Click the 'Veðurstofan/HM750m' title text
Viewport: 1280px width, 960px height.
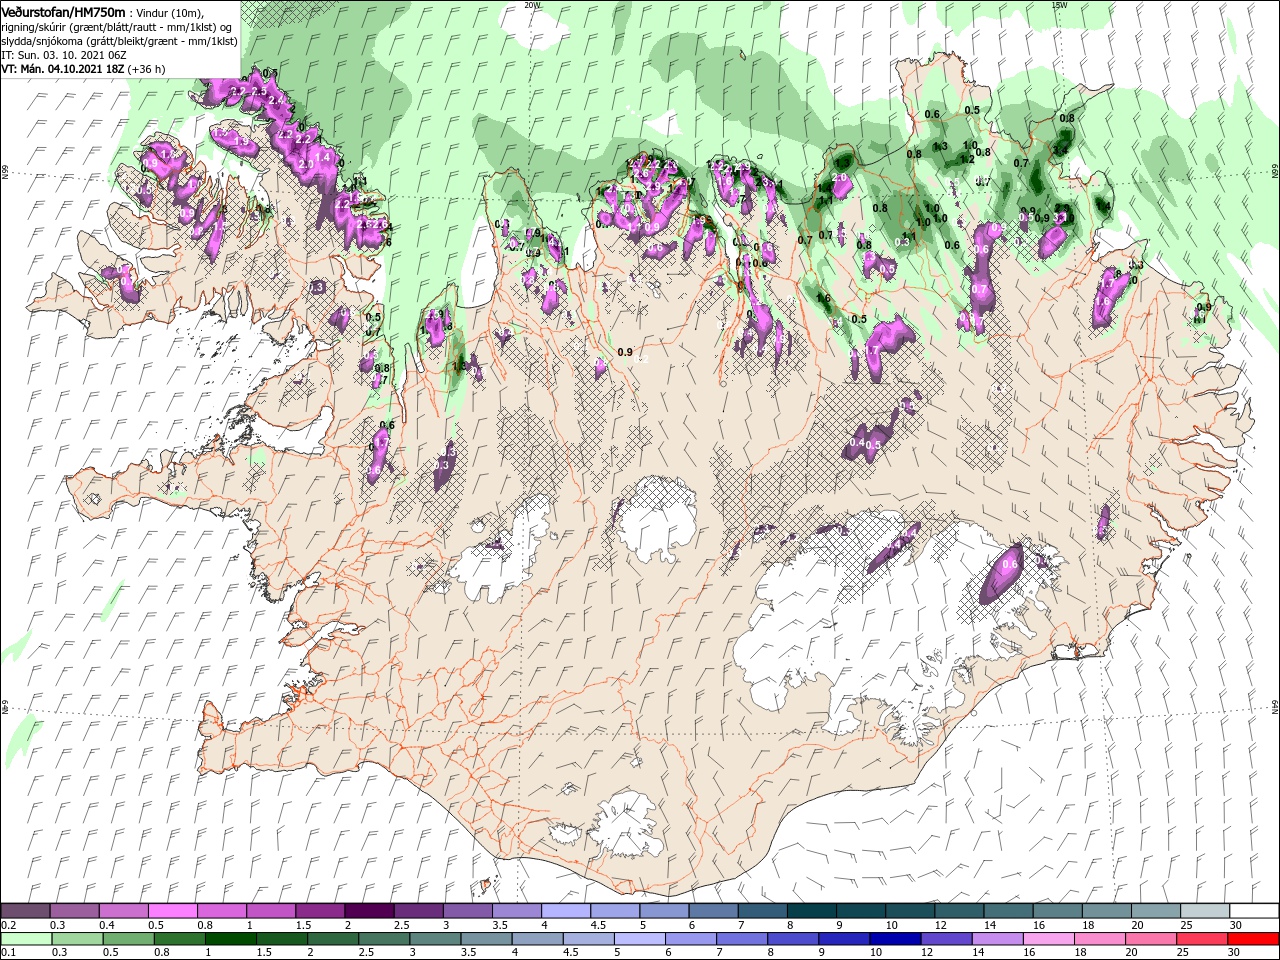pos(63,12)
